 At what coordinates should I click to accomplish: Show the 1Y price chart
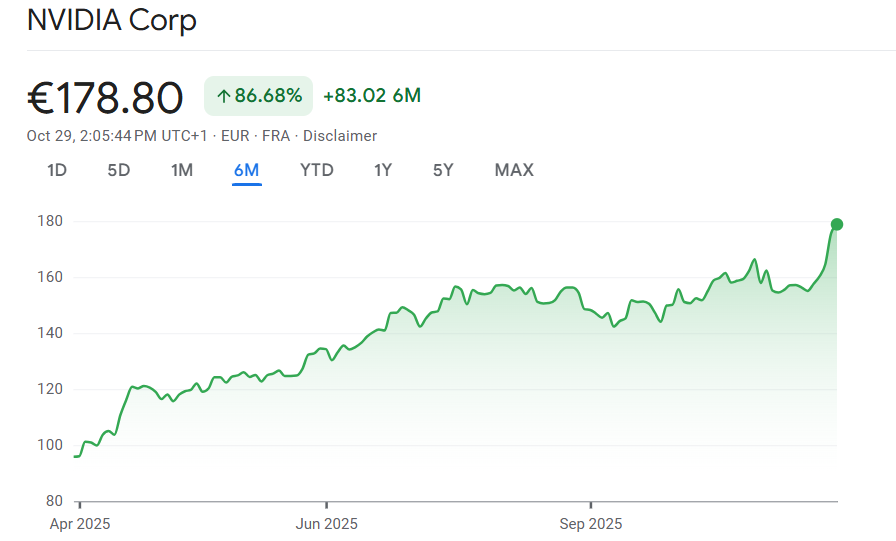pos(383,170)
